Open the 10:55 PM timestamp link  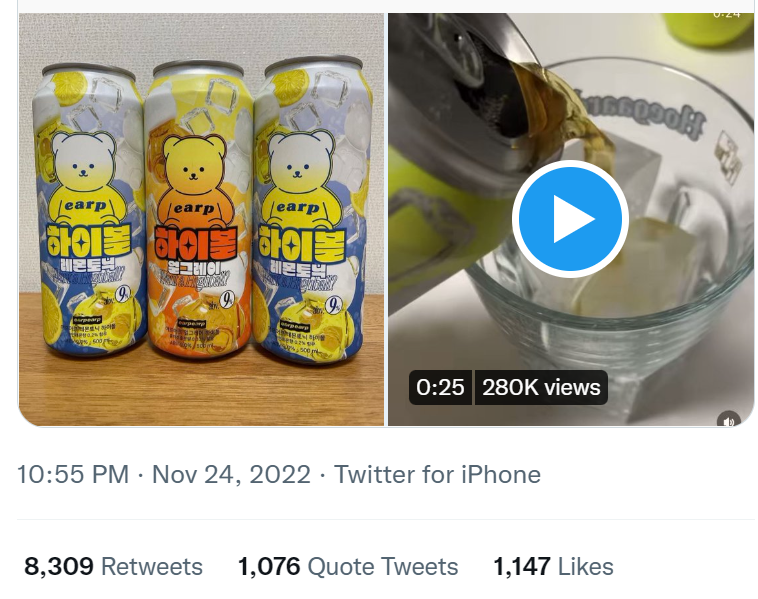(72, 474)
